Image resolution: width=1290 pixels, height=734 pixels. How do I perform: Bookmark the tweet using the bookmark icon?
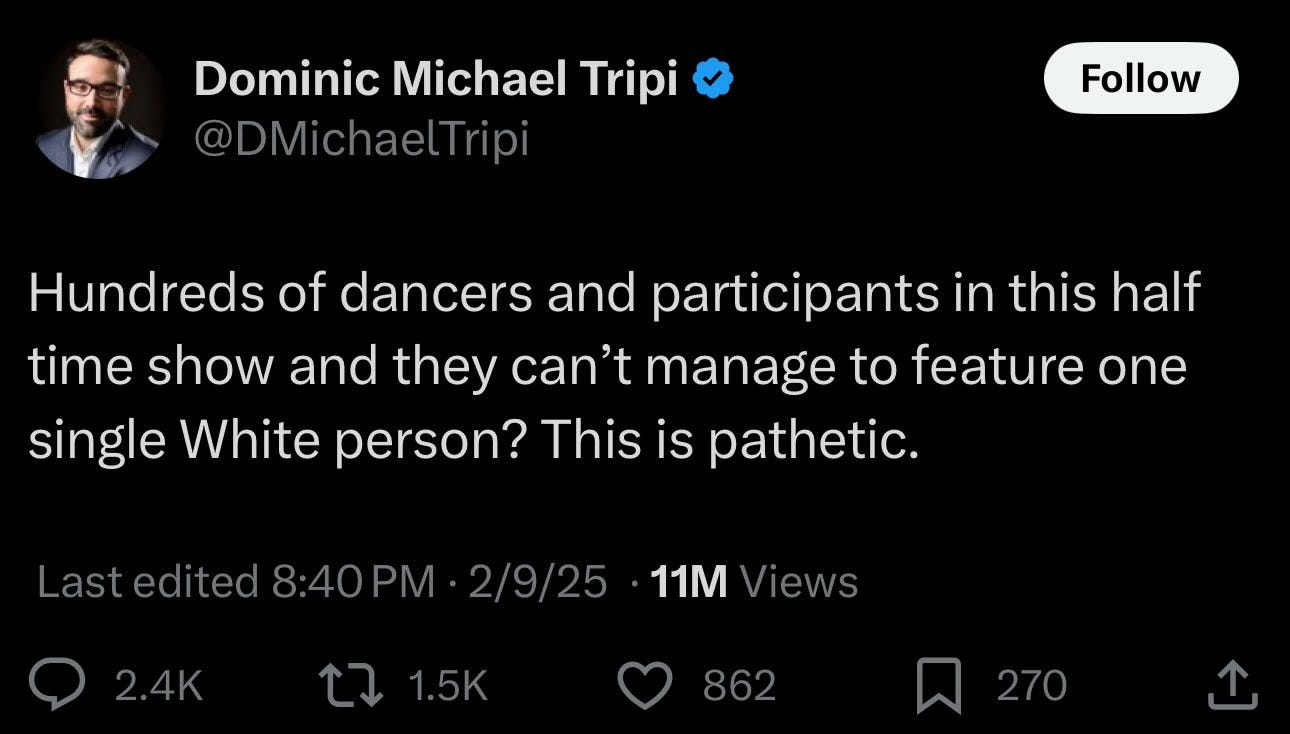point(940,684)
